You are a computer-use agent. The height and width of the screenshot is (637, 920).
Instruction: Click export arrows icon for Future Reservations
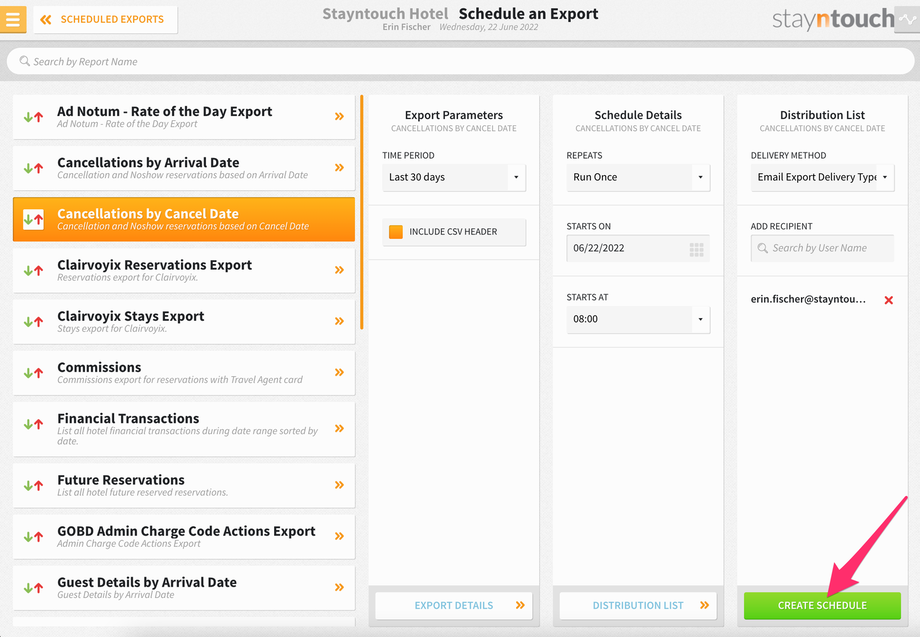(33, 485)
